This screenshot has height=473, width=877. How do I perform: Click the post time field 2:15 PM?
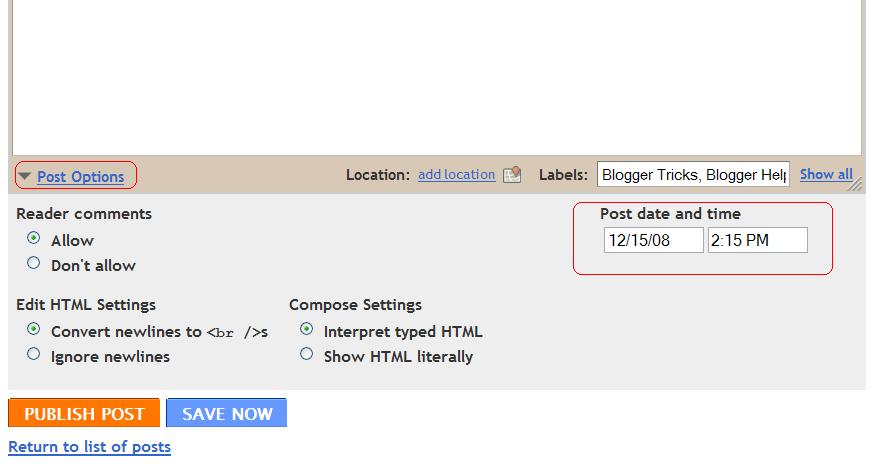point(757,240)
